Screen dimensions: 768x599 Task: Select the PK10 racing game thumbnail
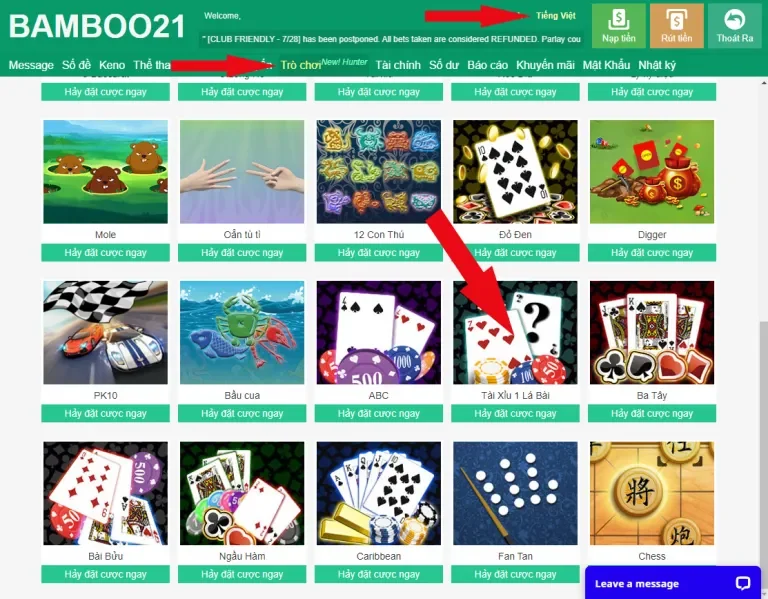click(x=105, y=333)
